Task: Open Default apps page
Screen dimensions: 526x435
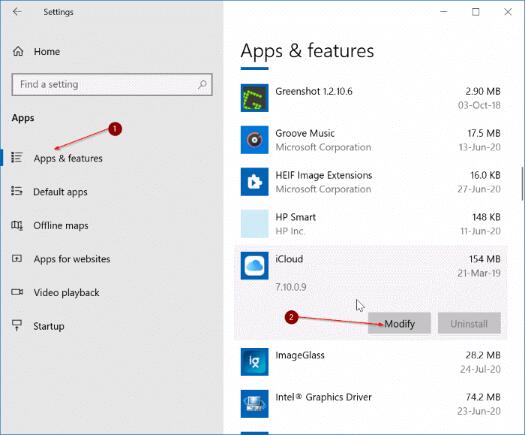Action: coord(60,192)
